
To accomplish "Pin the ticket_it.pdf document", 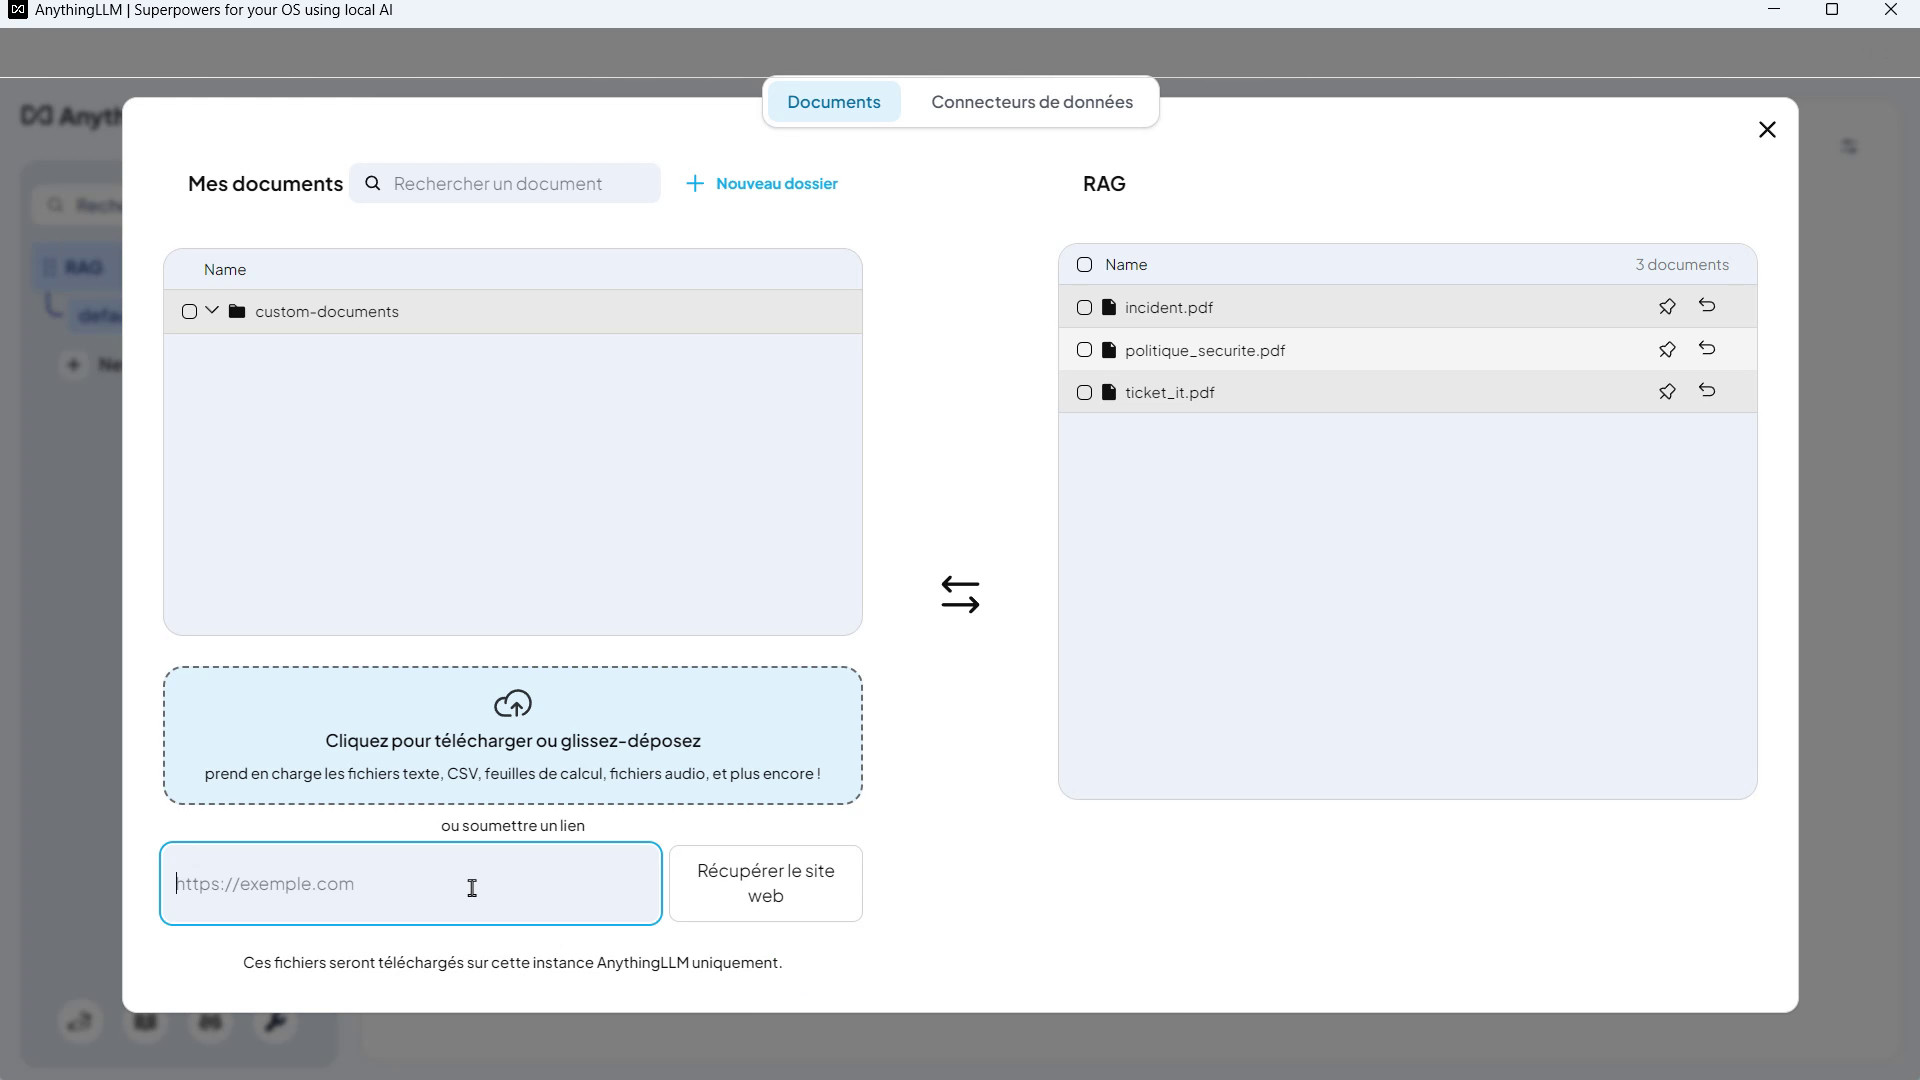I will (x=1667, y=392).
